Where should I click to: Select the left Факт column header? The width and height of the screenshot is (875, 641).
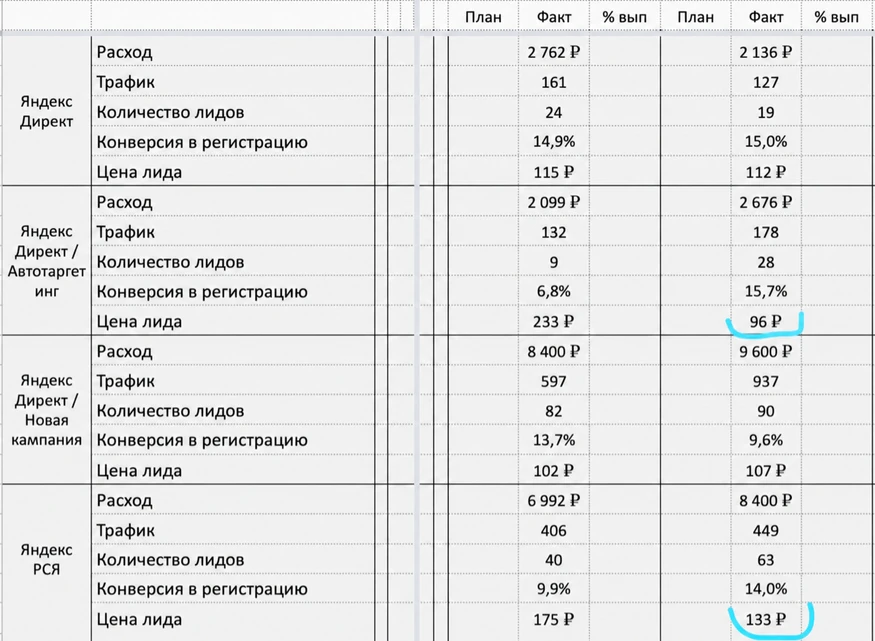(554, 17)
